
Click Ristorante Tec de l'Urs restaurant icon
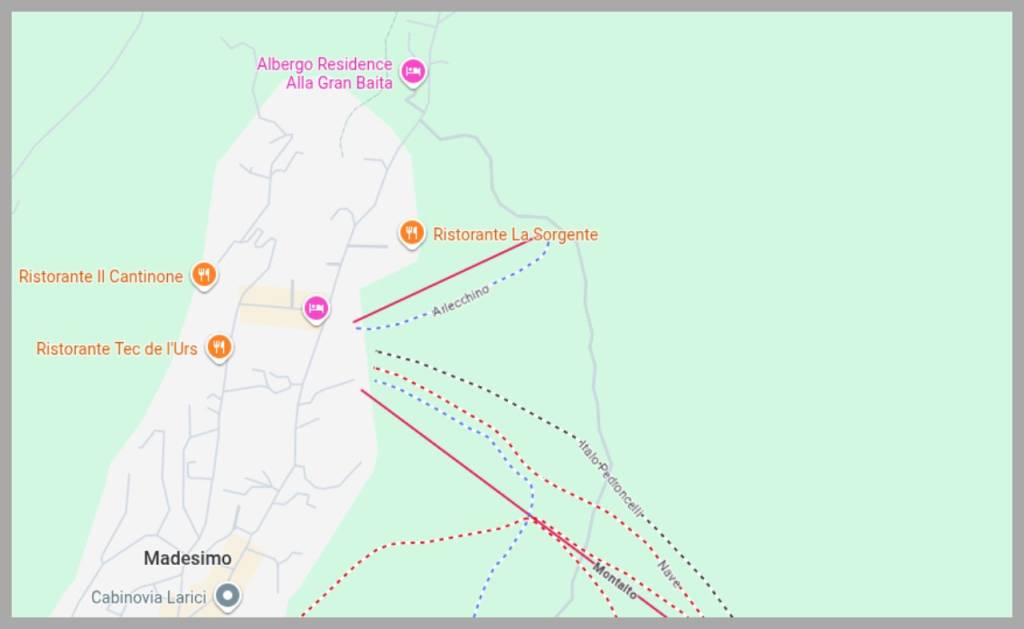coord(219,347)
